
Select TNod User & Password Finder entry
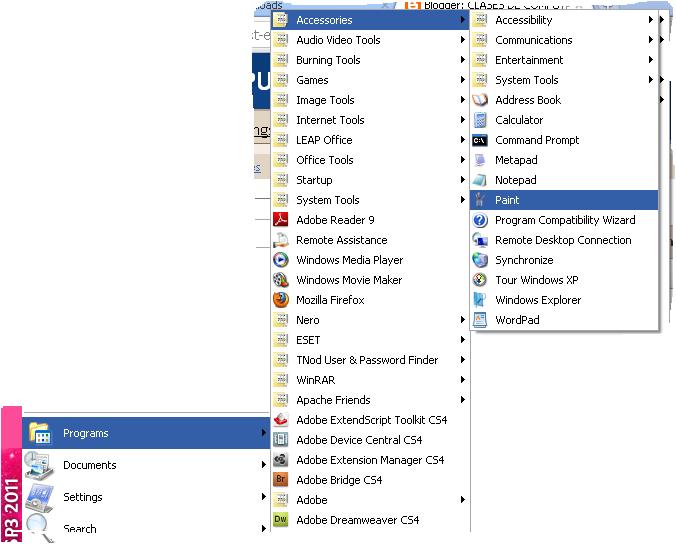pos(370,360)
